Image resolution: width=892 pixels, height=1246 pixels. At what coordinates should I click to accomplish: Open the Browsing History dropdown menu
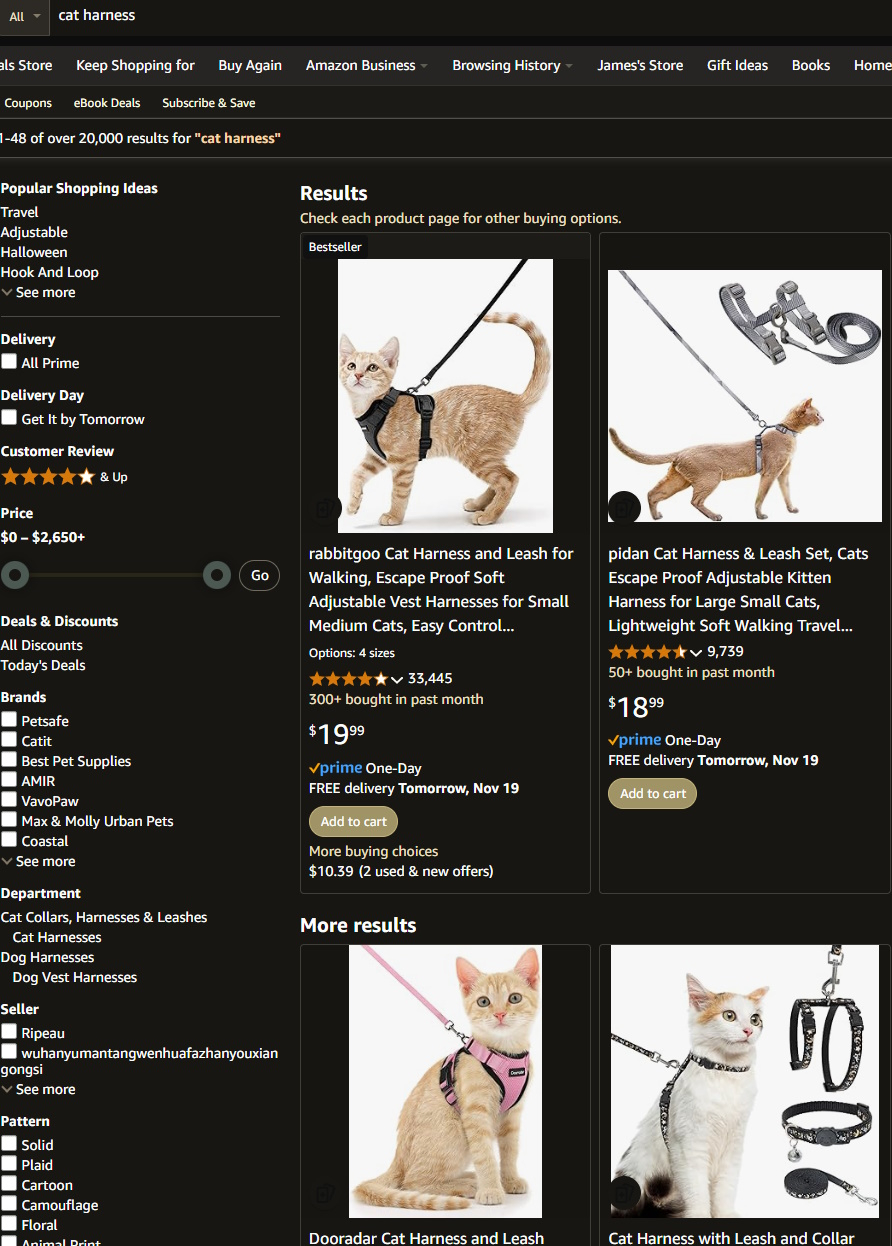pos(512,65)
